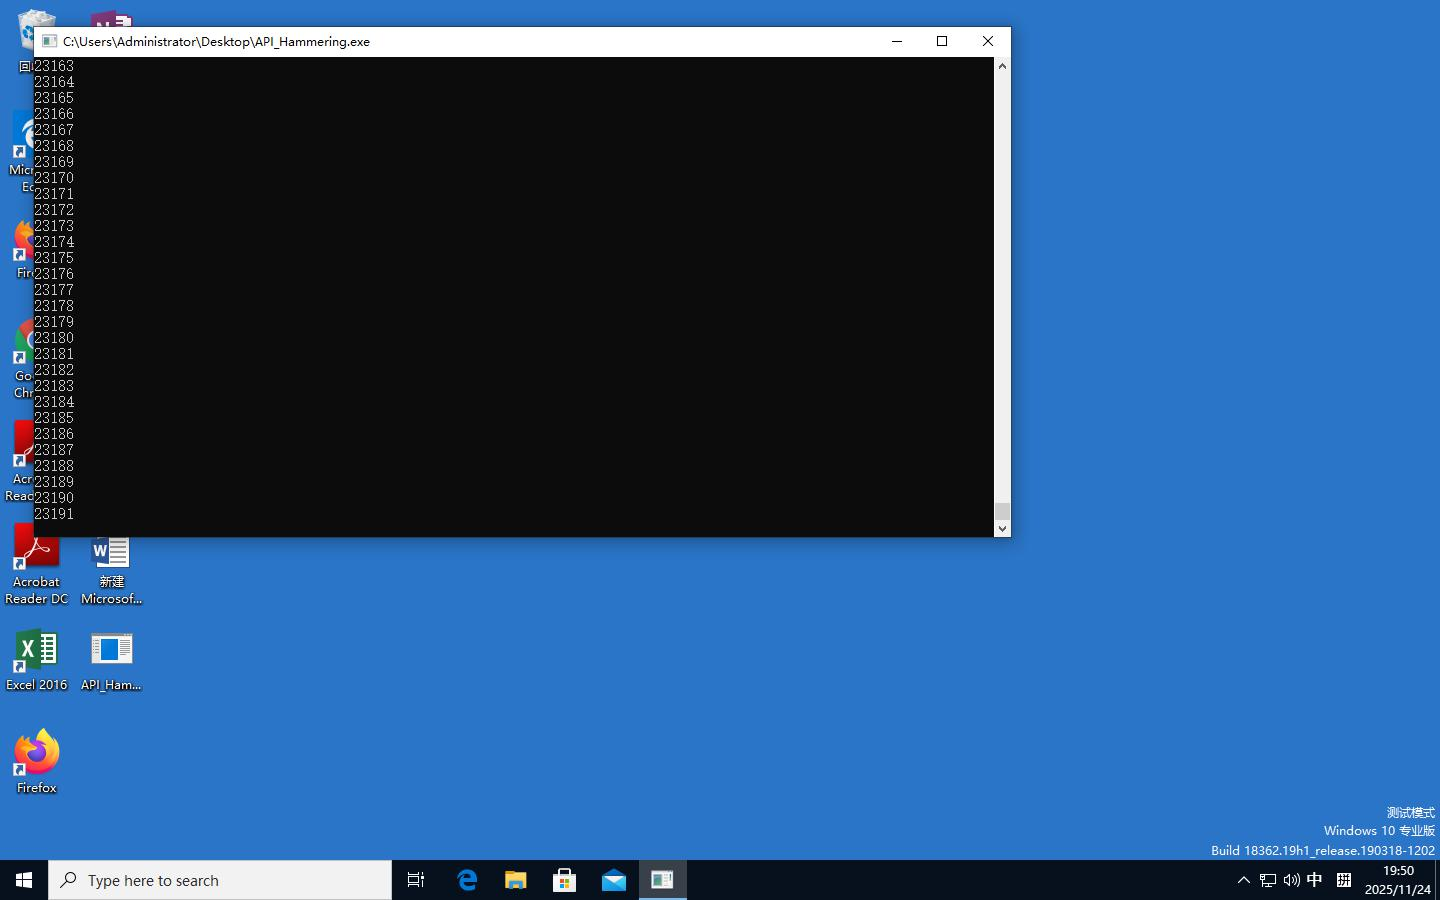The width and height of the screenshot is (1440, 900).
Task: Open console window system menu icon
Action: (x=48, y=41)
